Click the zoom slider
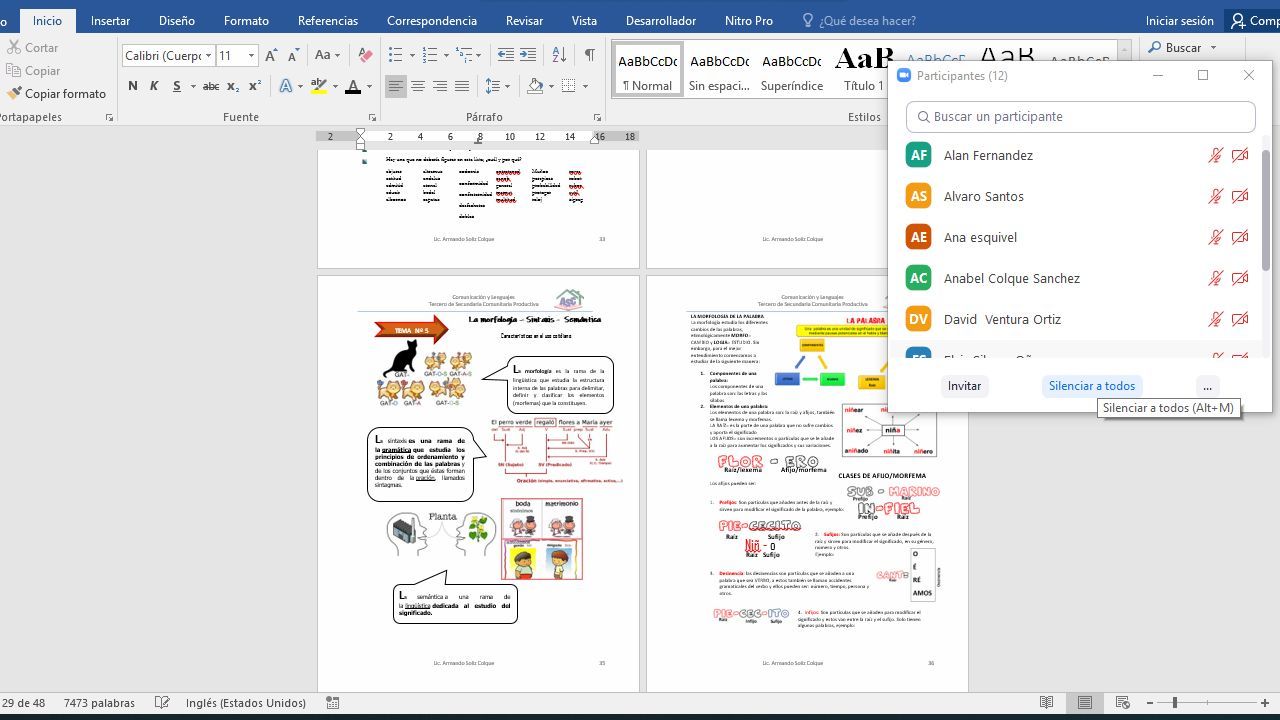The image size is (1280, 720). (x=1208, y=703)
